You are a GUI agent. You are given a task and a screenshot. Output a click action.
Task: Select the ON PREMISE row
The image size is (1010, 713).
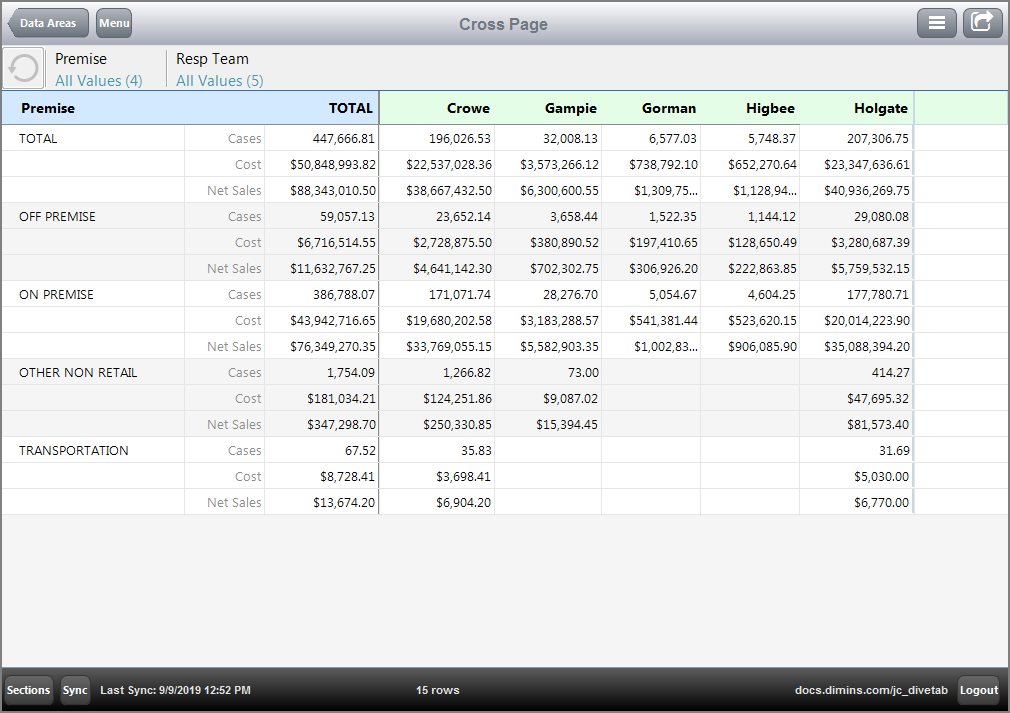[56, 294]
